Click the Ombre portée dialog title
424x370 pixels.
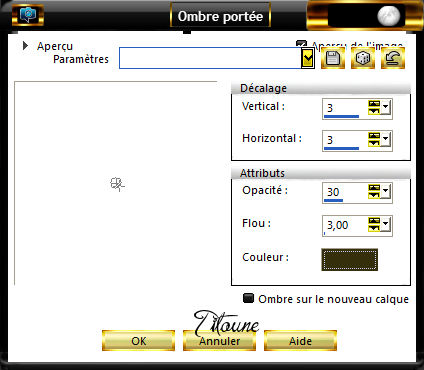[220, 16]
